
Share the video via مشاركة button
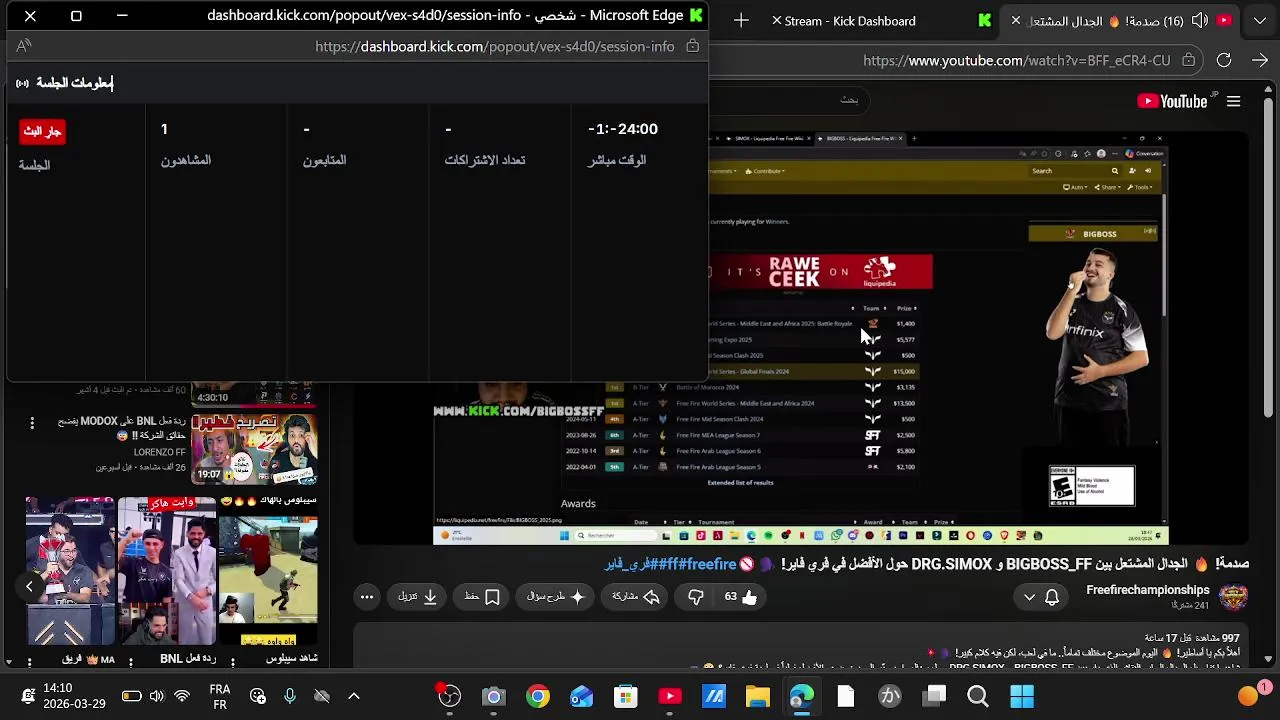(636, 597)
